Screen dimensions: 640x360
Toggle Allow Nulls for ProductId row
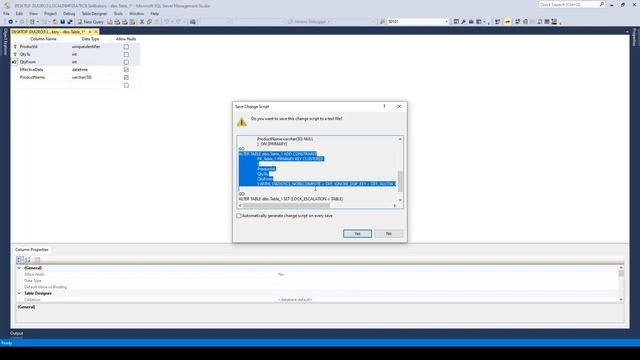[x=126, y=47]
